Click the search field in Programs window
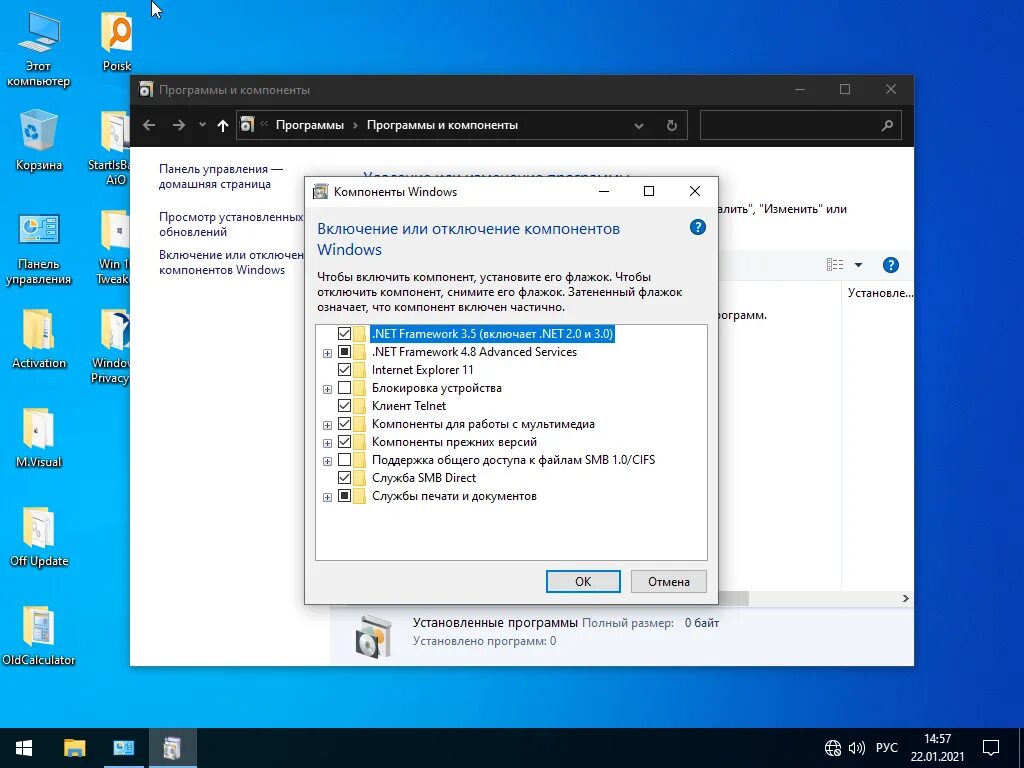This screenshot has width=1024, height=768. tap(801, 125)
